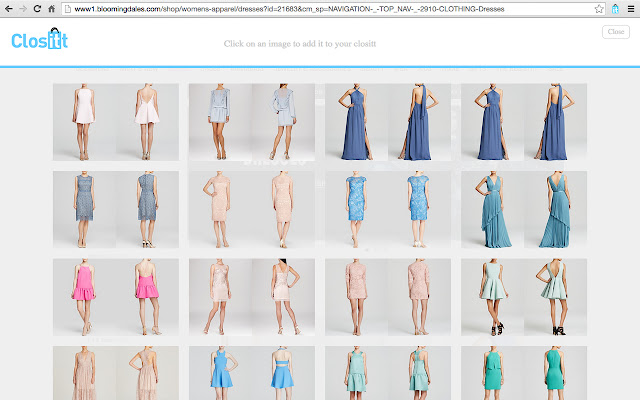Choose the blush long-sleeve lace dress, third row
Image resolution: width=640 pixels, height=400 pixels.
(388, 297)
